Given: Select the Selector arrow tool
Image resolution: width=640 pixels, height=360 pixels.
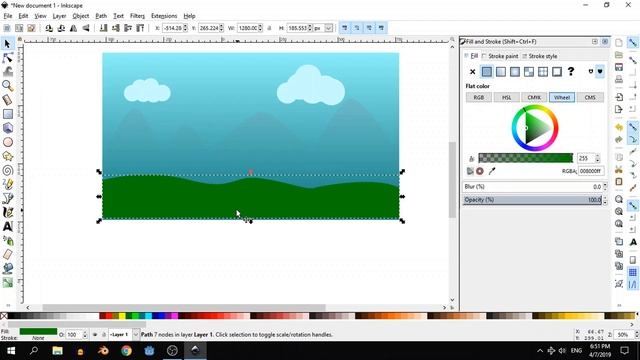Looking at the screenshot, I should (7, 44).
